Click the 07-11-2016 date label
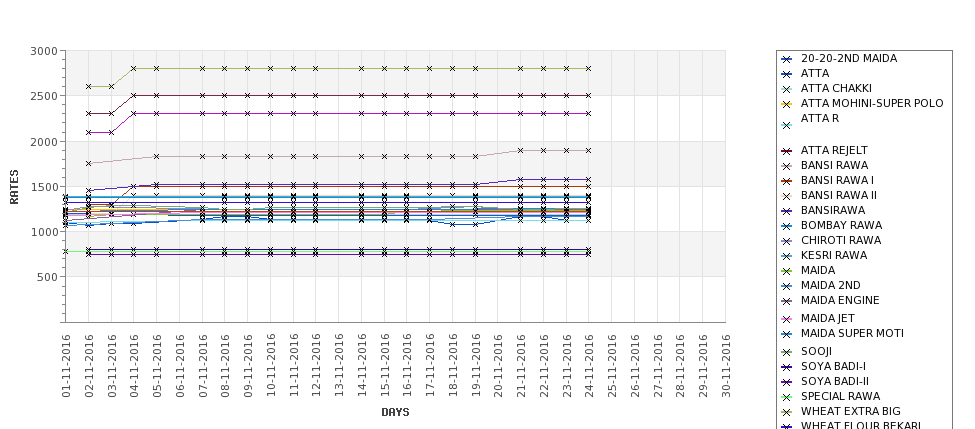 coord(203,366)
